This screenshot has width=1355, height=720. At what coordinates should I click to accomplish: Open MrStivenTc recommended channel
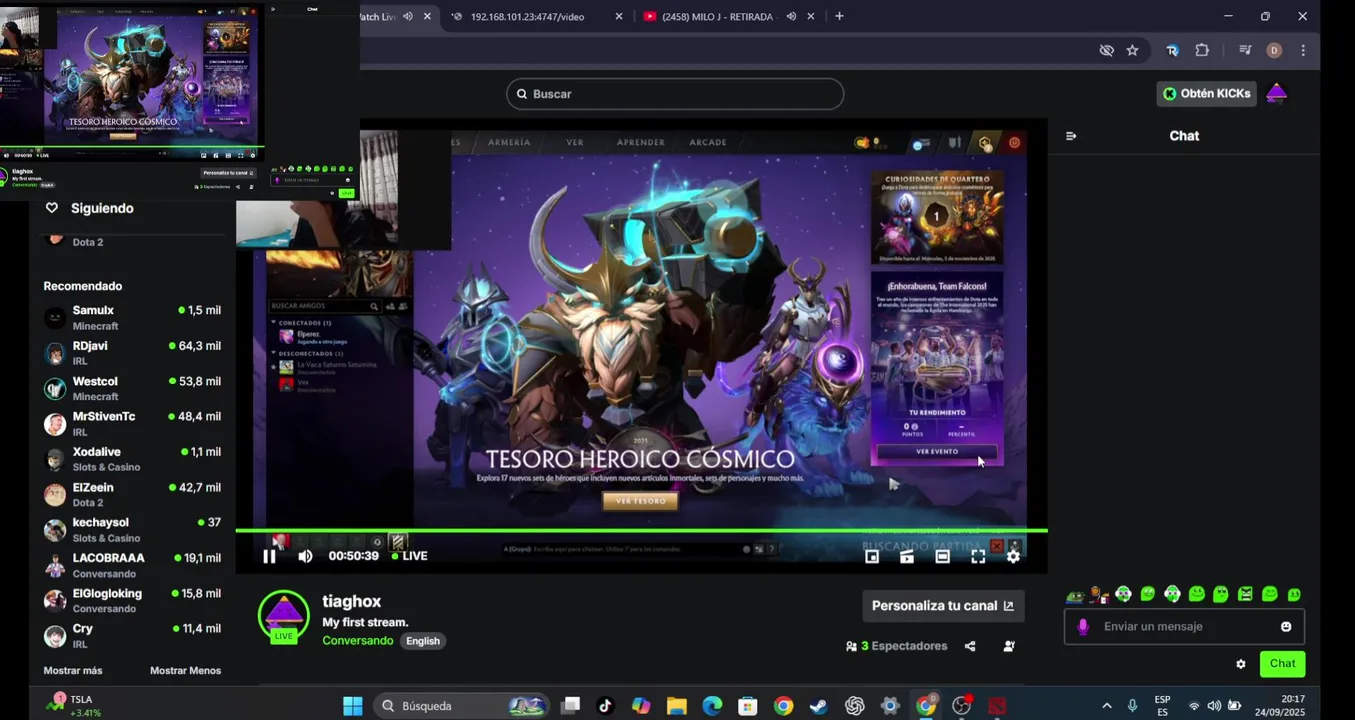pos(132,424)
